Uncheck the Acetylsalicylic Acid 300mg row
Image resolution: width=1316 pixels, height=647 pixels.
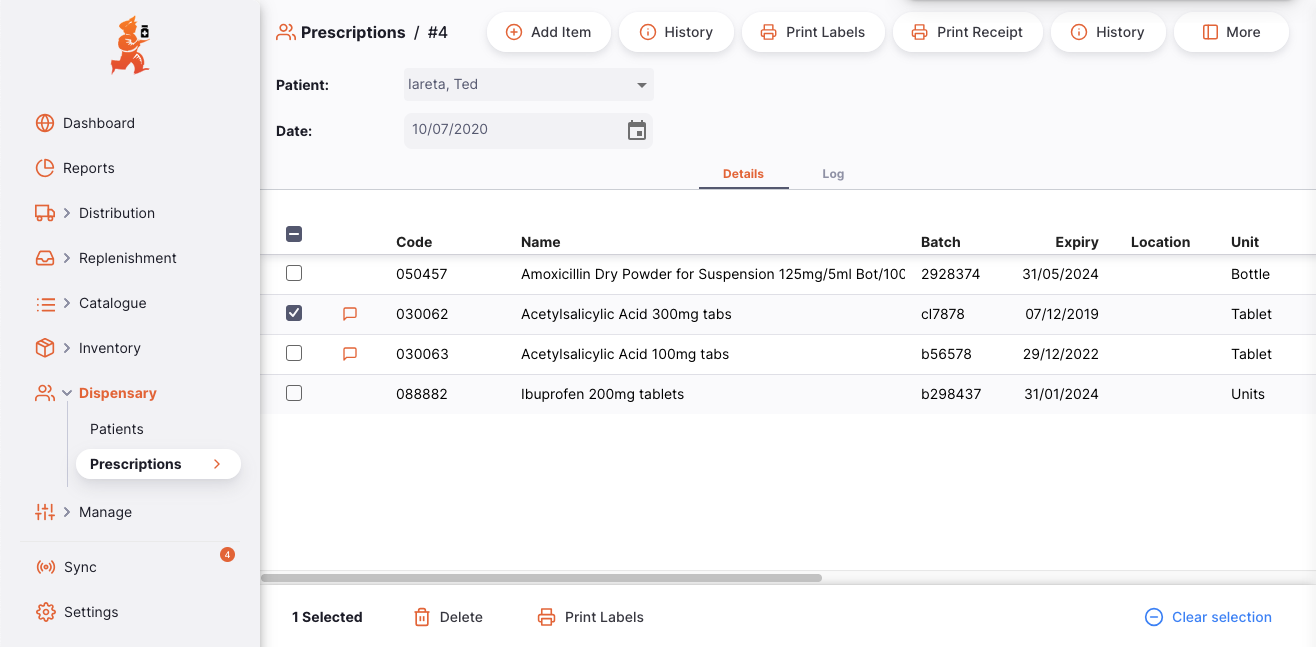(x=294, y=313)
